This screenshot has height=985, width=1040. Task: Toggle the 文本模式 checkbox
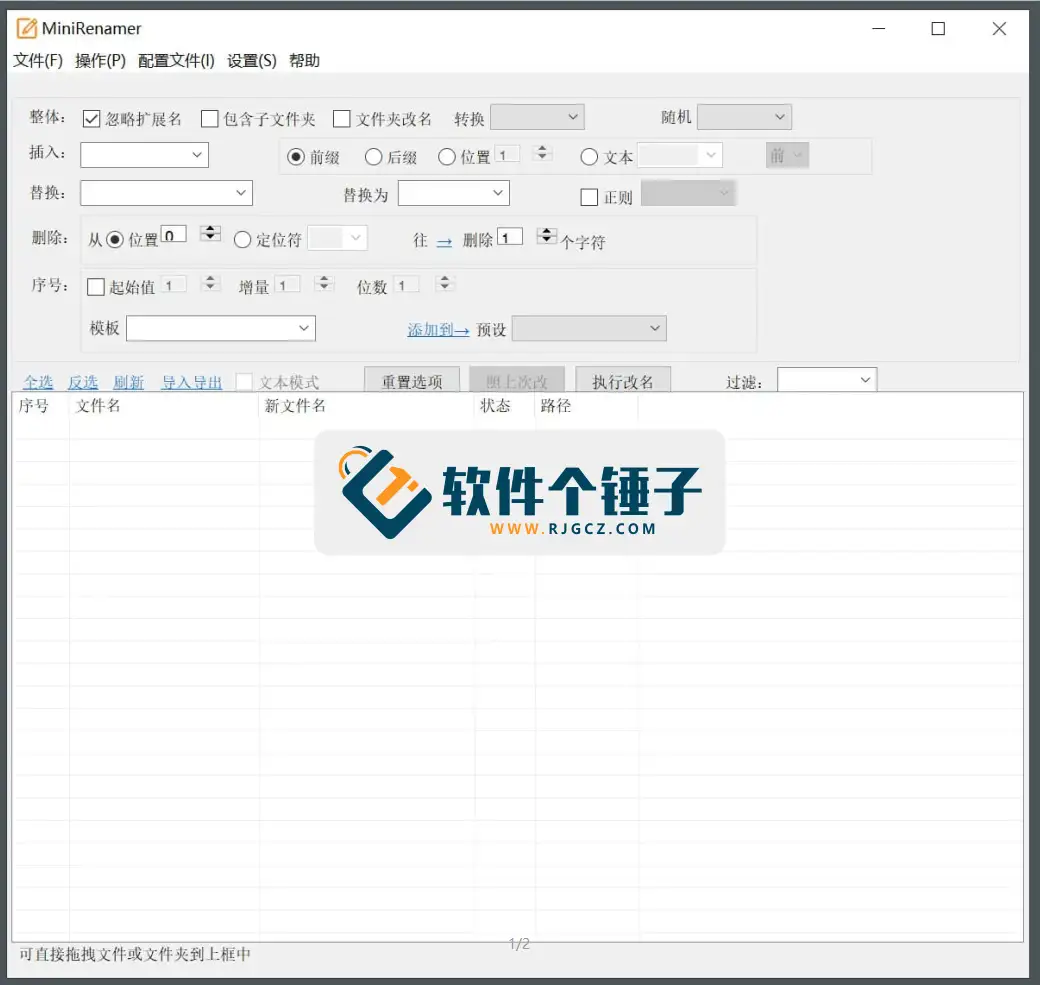point(244,382)
